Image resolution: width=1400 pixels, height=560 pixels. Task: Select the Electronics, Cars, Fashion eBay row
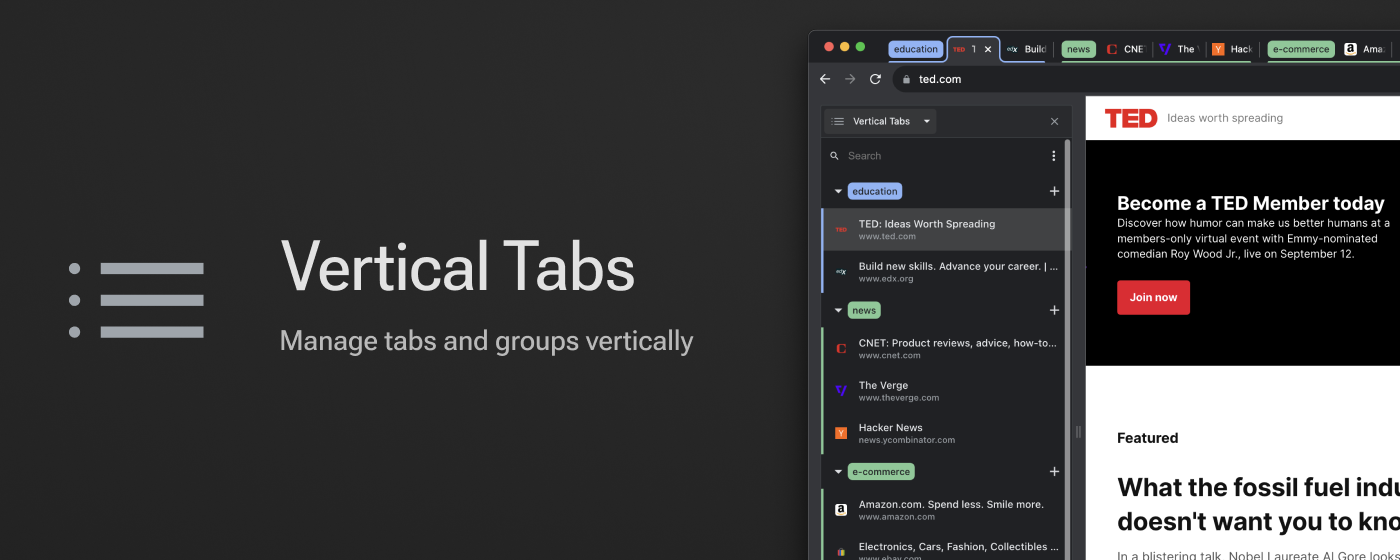[943, 548]
